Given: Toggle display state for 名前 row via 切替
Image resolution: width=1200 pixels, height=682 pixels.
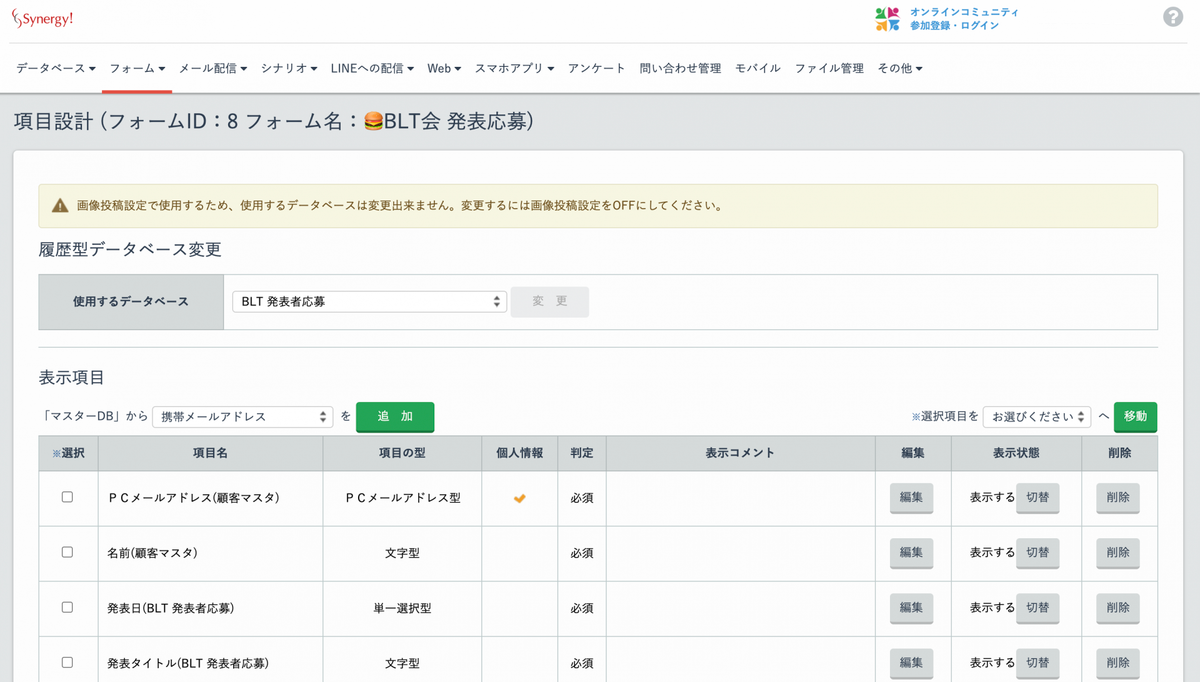Looking at the screenshot, I should coord(1038,553).
